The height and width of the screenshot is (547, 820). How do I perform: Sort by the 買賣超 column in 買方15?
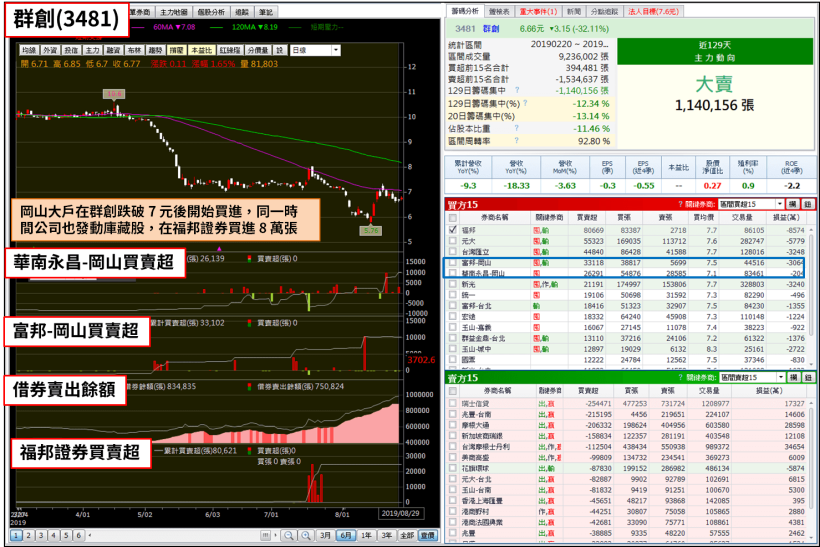coord(588,218)
